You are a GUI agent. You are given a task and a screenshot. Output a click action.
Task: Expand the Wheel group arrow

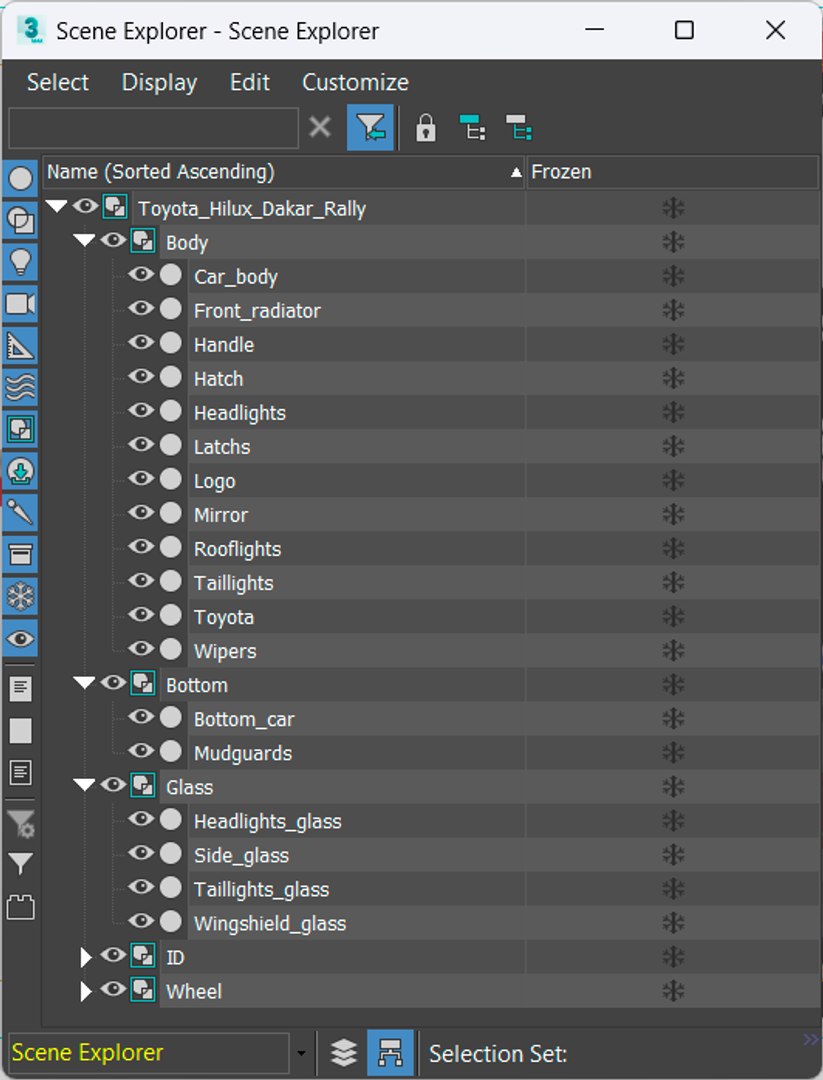[x=85, y=991]
